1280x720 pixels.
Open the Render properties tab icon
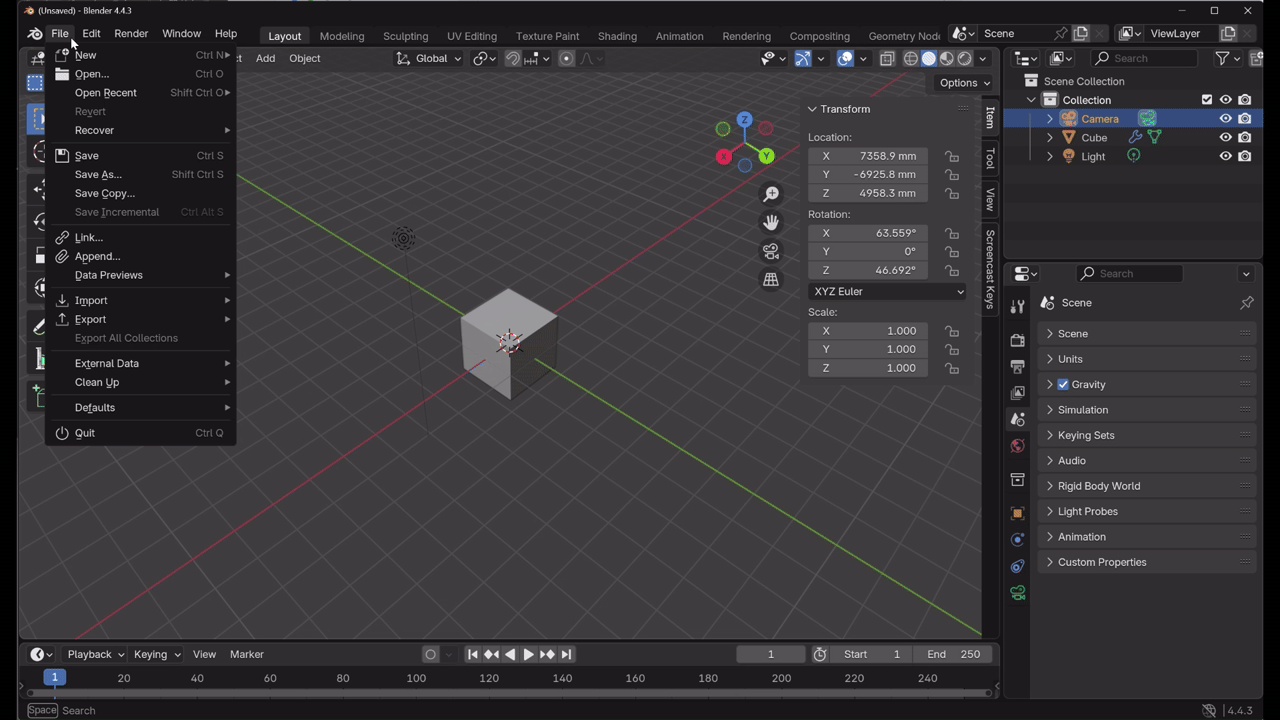click(1017, 340)
